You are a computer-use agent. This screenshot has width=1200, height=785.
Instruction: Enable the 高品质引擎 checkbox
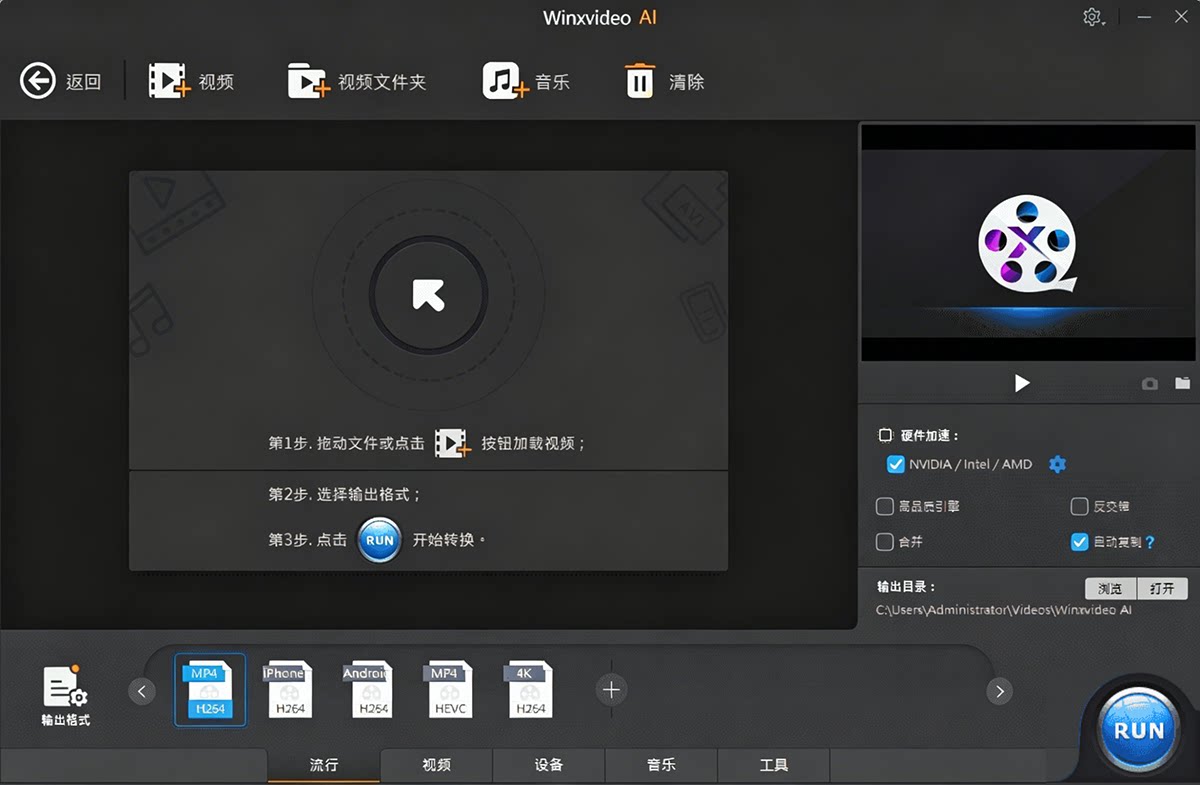(x=884, y=506)
